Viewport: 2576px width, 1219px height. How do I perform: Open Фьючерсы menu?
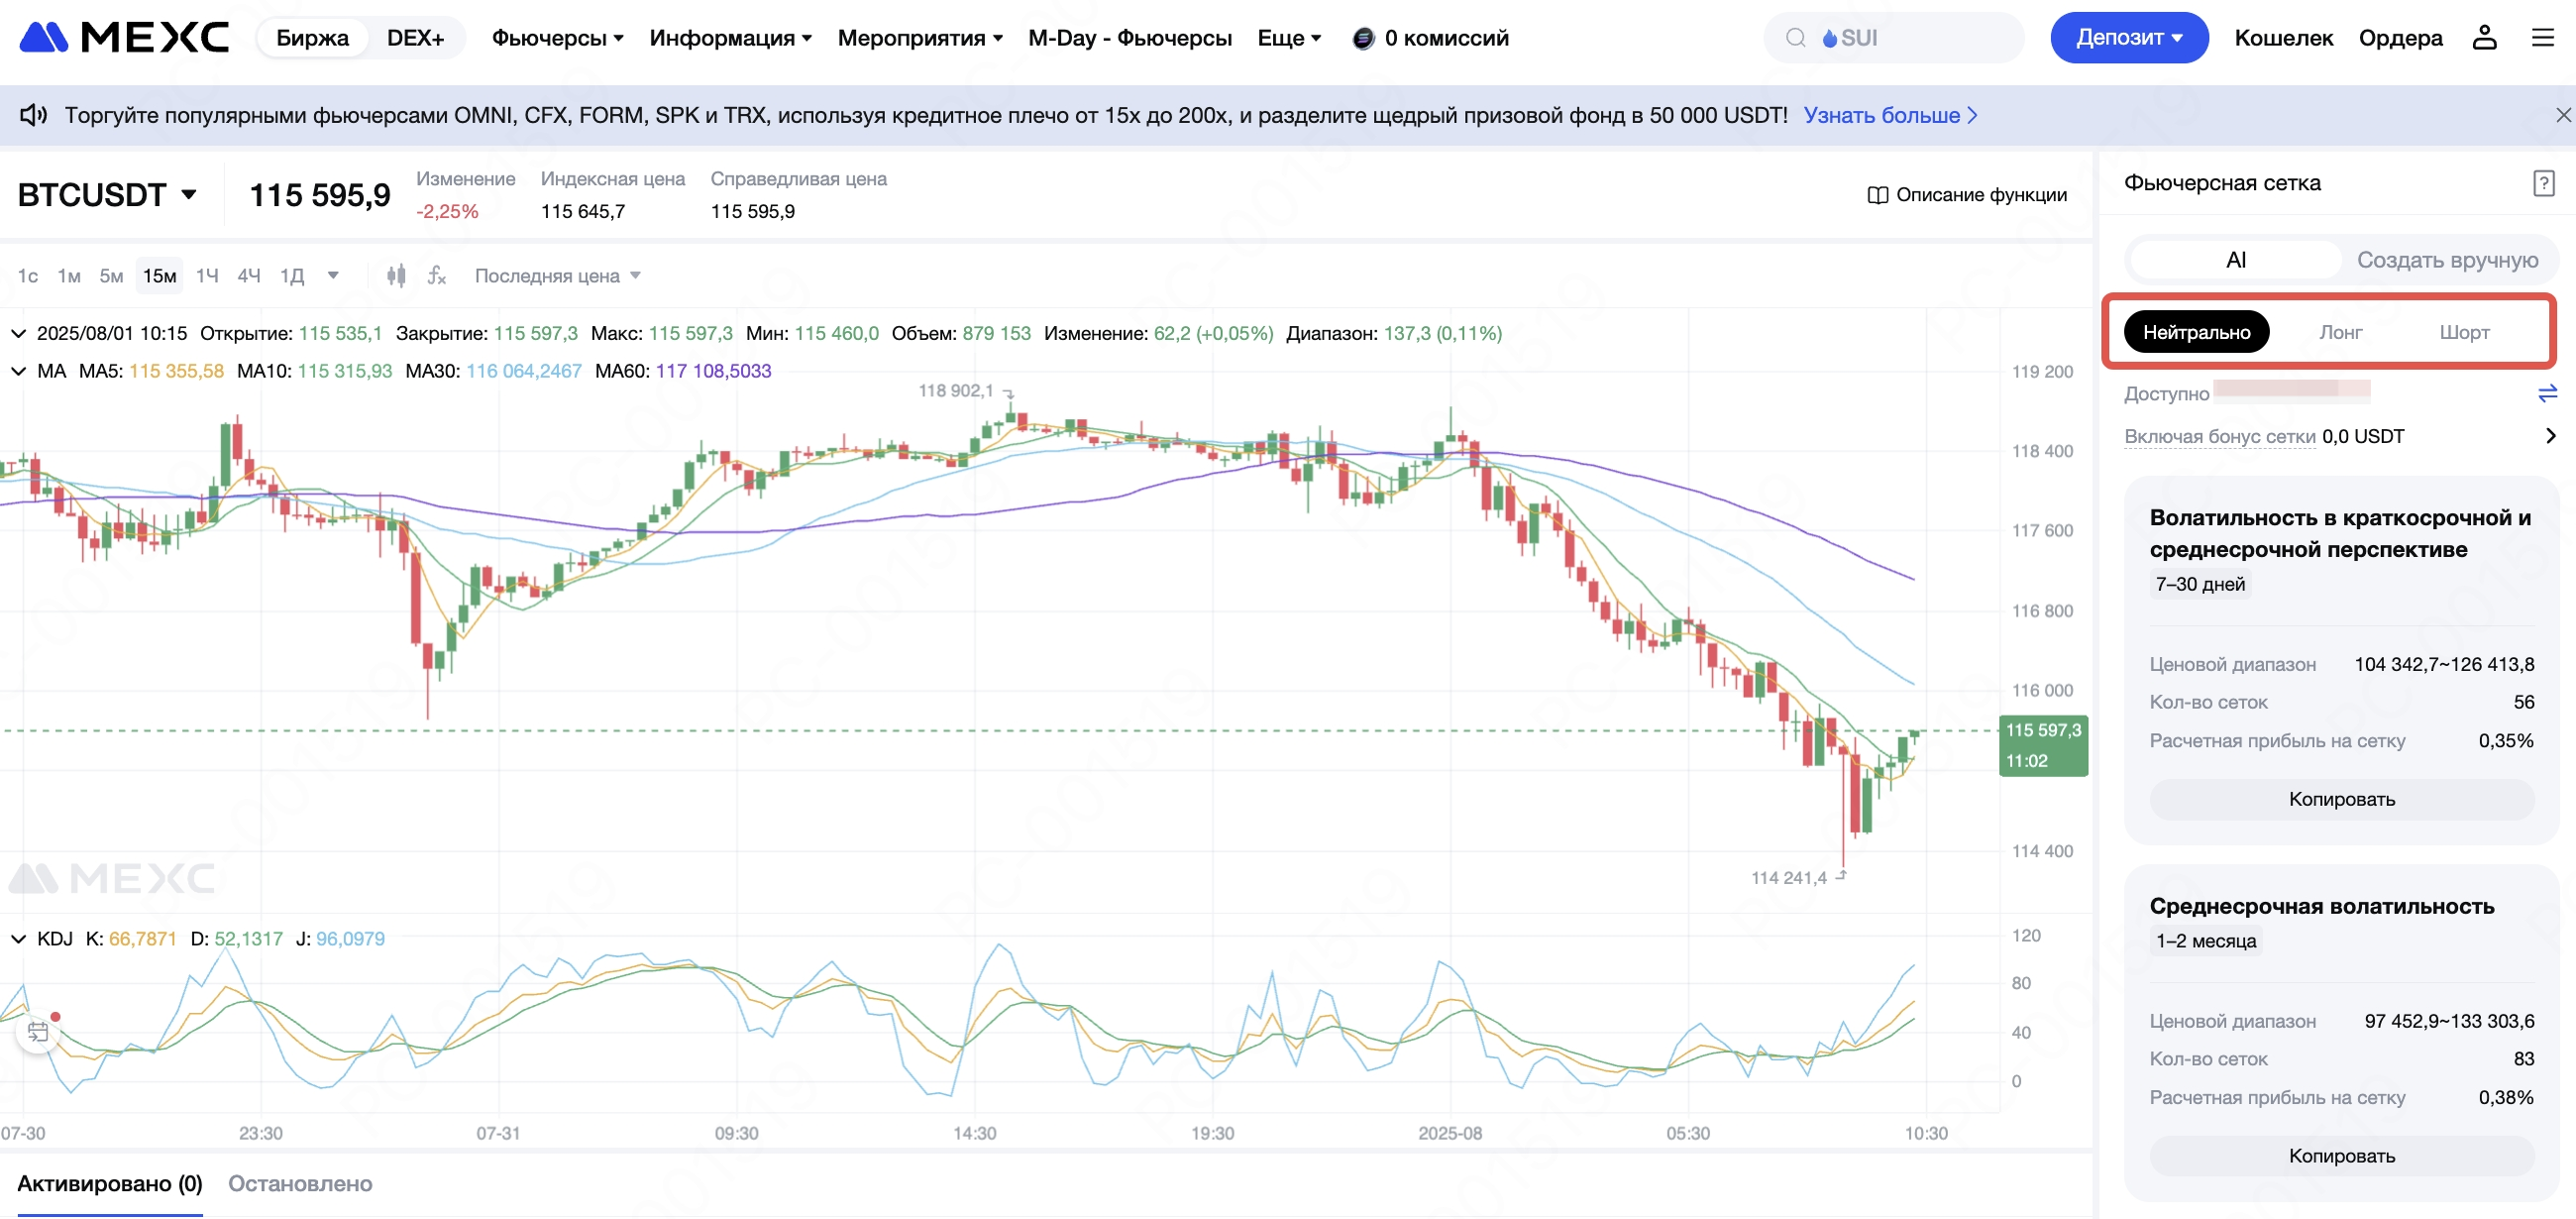[557, 38]
